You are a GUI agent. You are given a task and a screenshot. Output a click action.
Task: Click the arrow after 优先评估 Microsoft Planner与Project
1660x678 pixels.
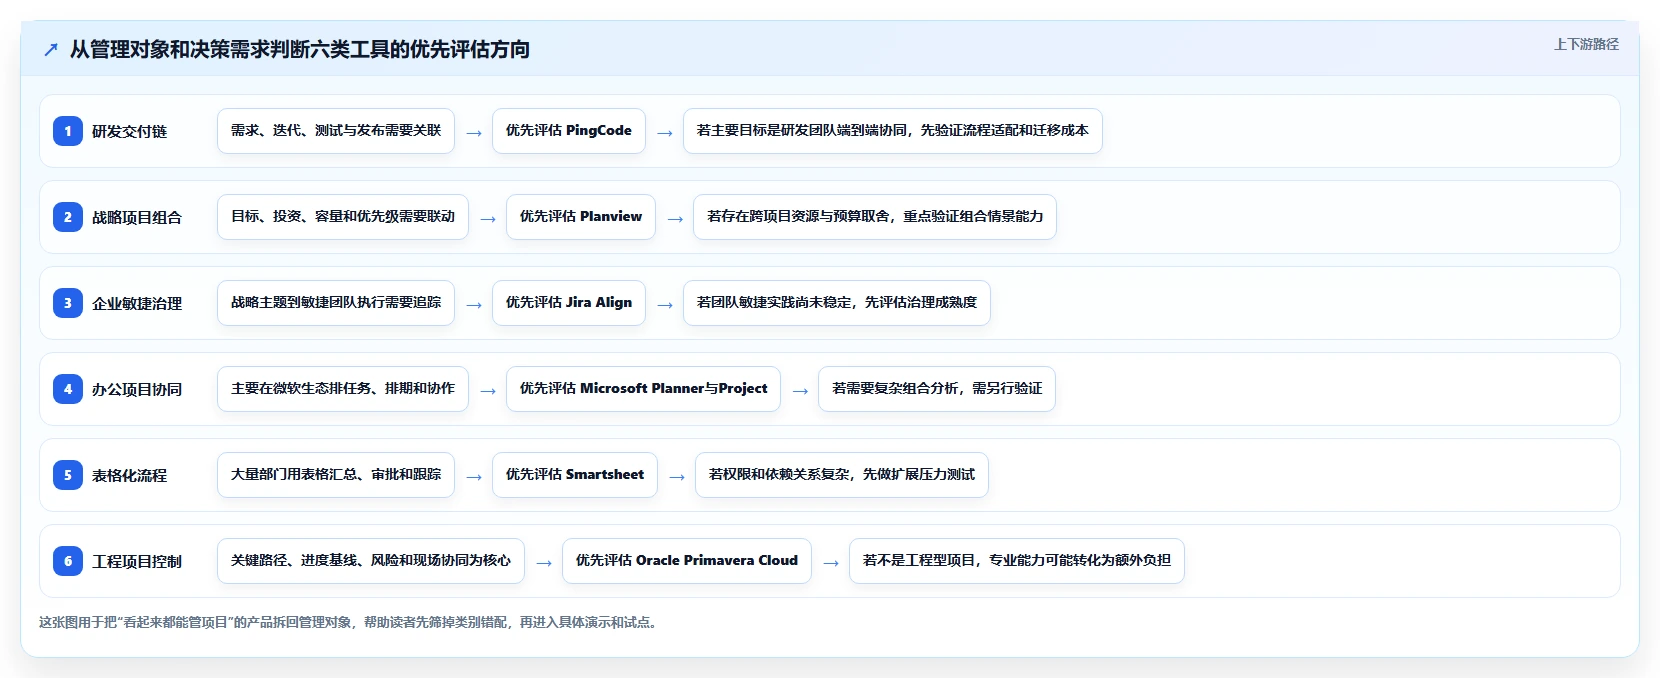(x=800, y=391)
